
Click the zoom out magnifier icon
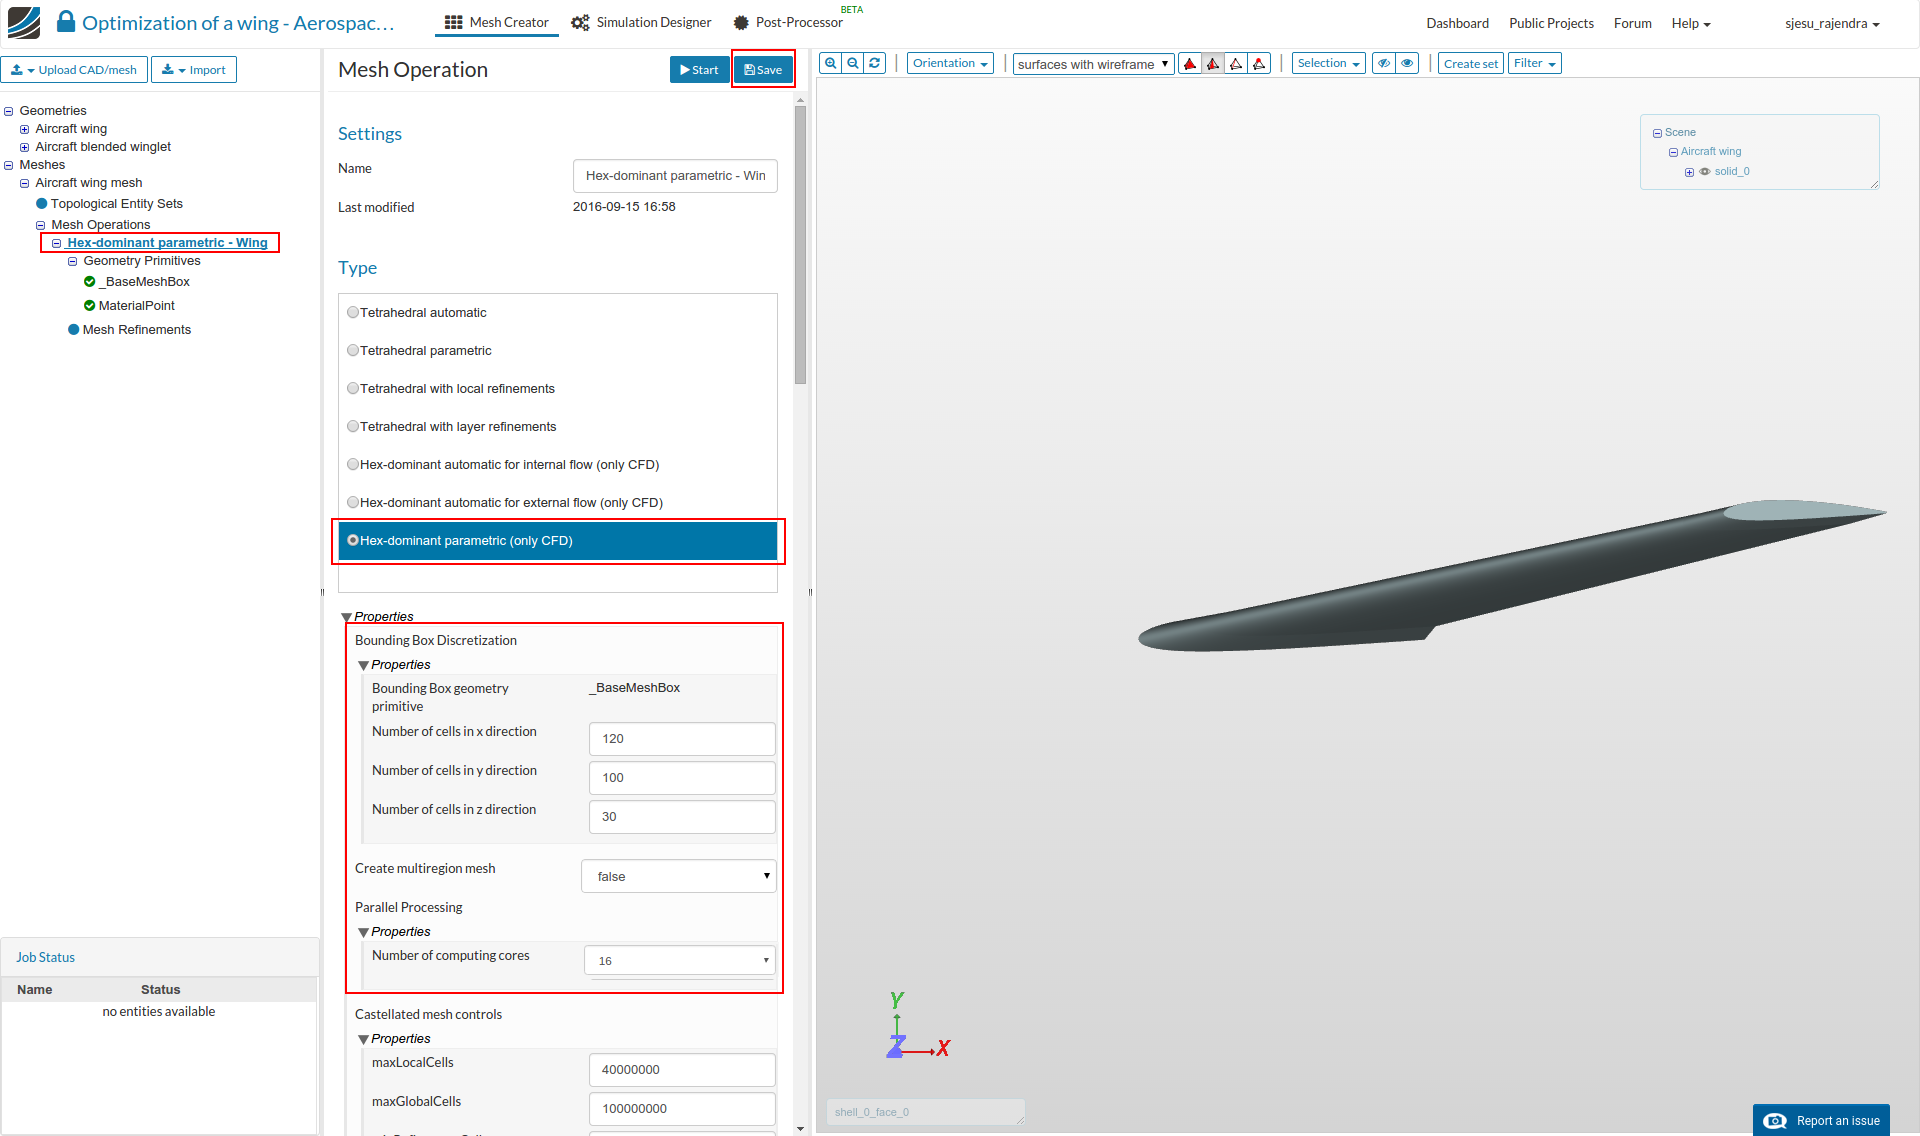(x=853, y=63)
